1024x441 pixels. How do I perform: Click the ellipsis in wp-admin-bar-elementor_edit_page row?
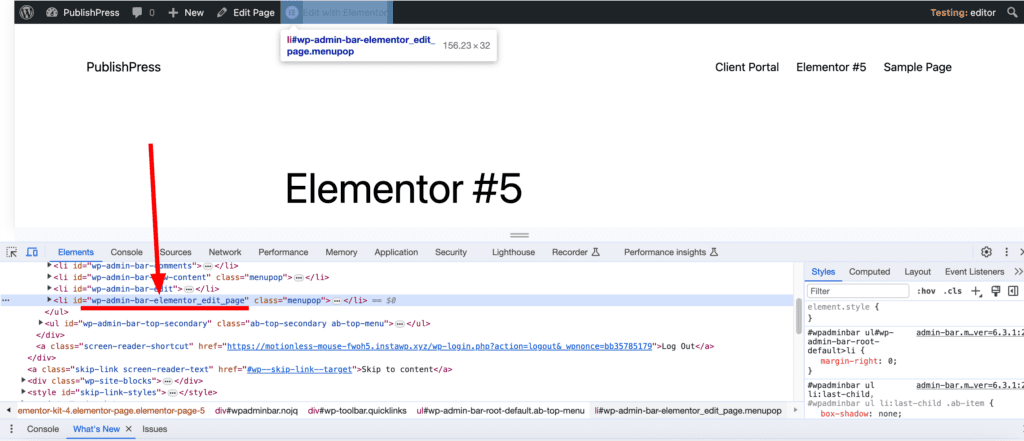click(x=337, y=301)
